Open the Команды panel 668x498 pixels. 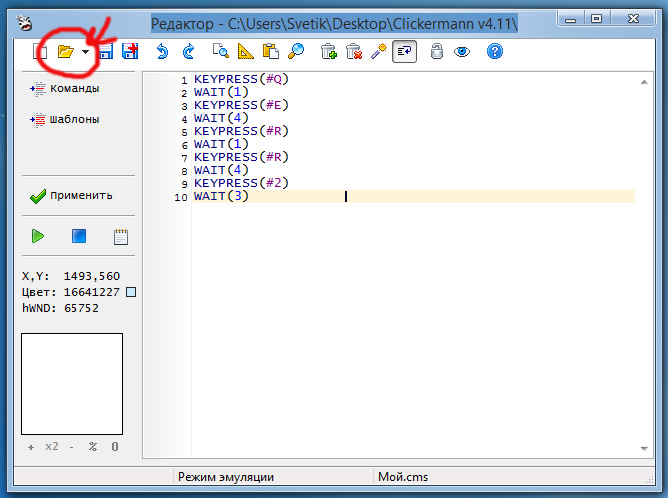pos(64,89)
